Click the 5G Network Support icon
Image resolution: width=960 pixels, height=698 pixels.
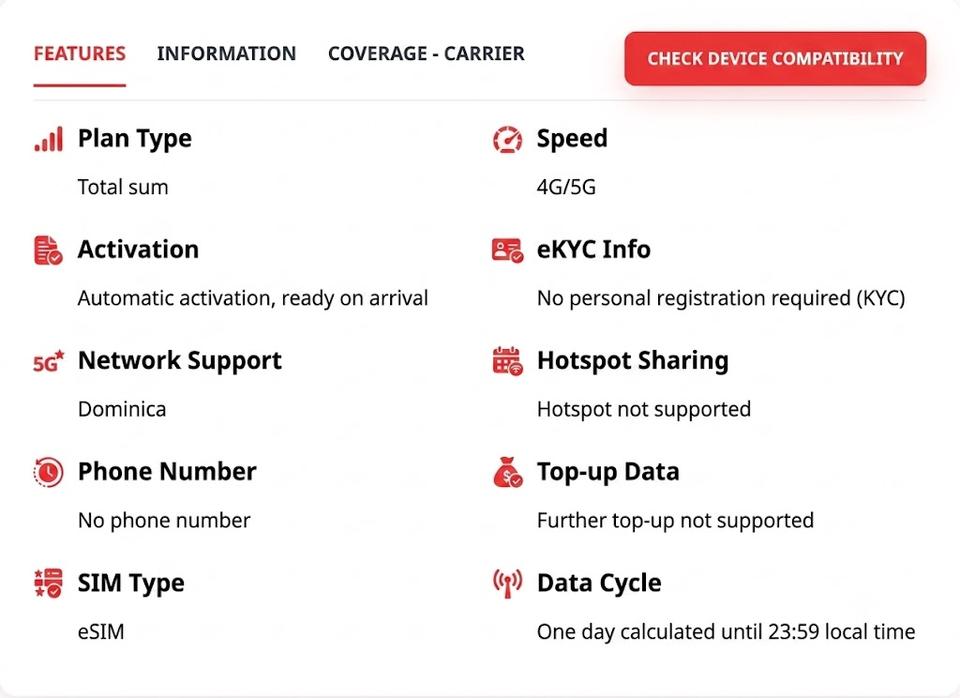coord(48,361)
